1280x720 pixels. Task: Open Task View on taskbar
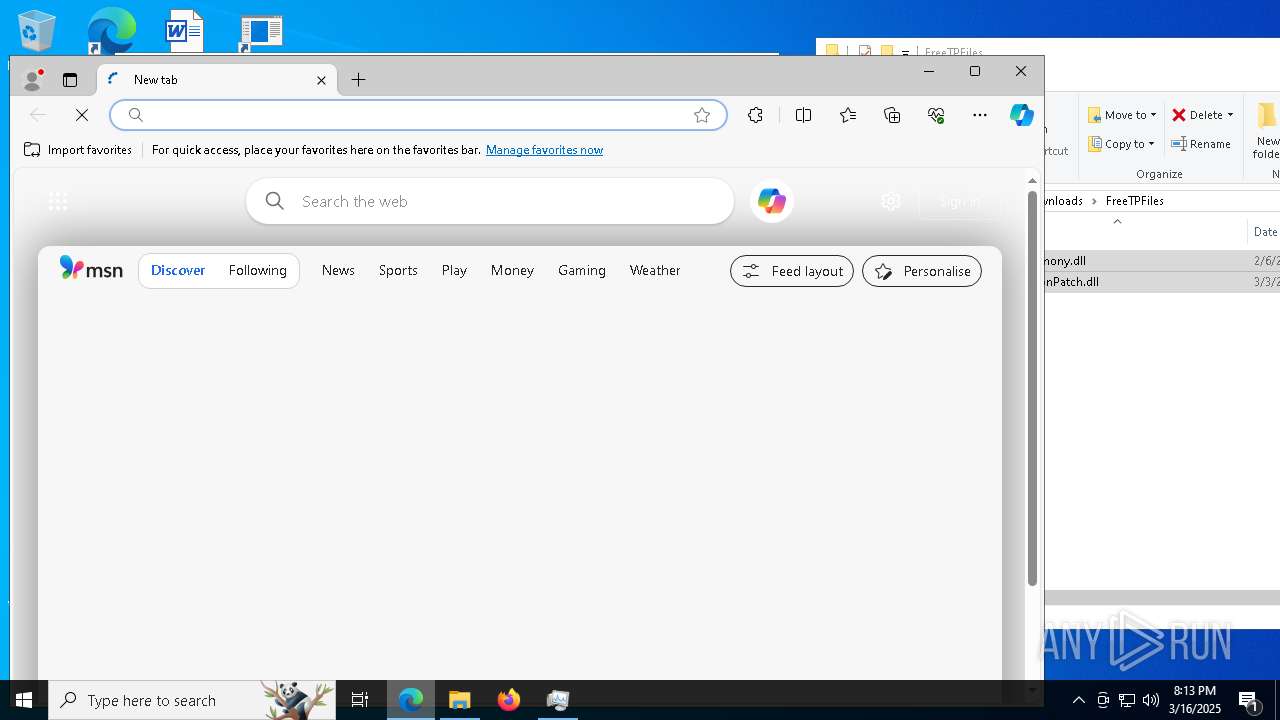[x=360, y=700]
